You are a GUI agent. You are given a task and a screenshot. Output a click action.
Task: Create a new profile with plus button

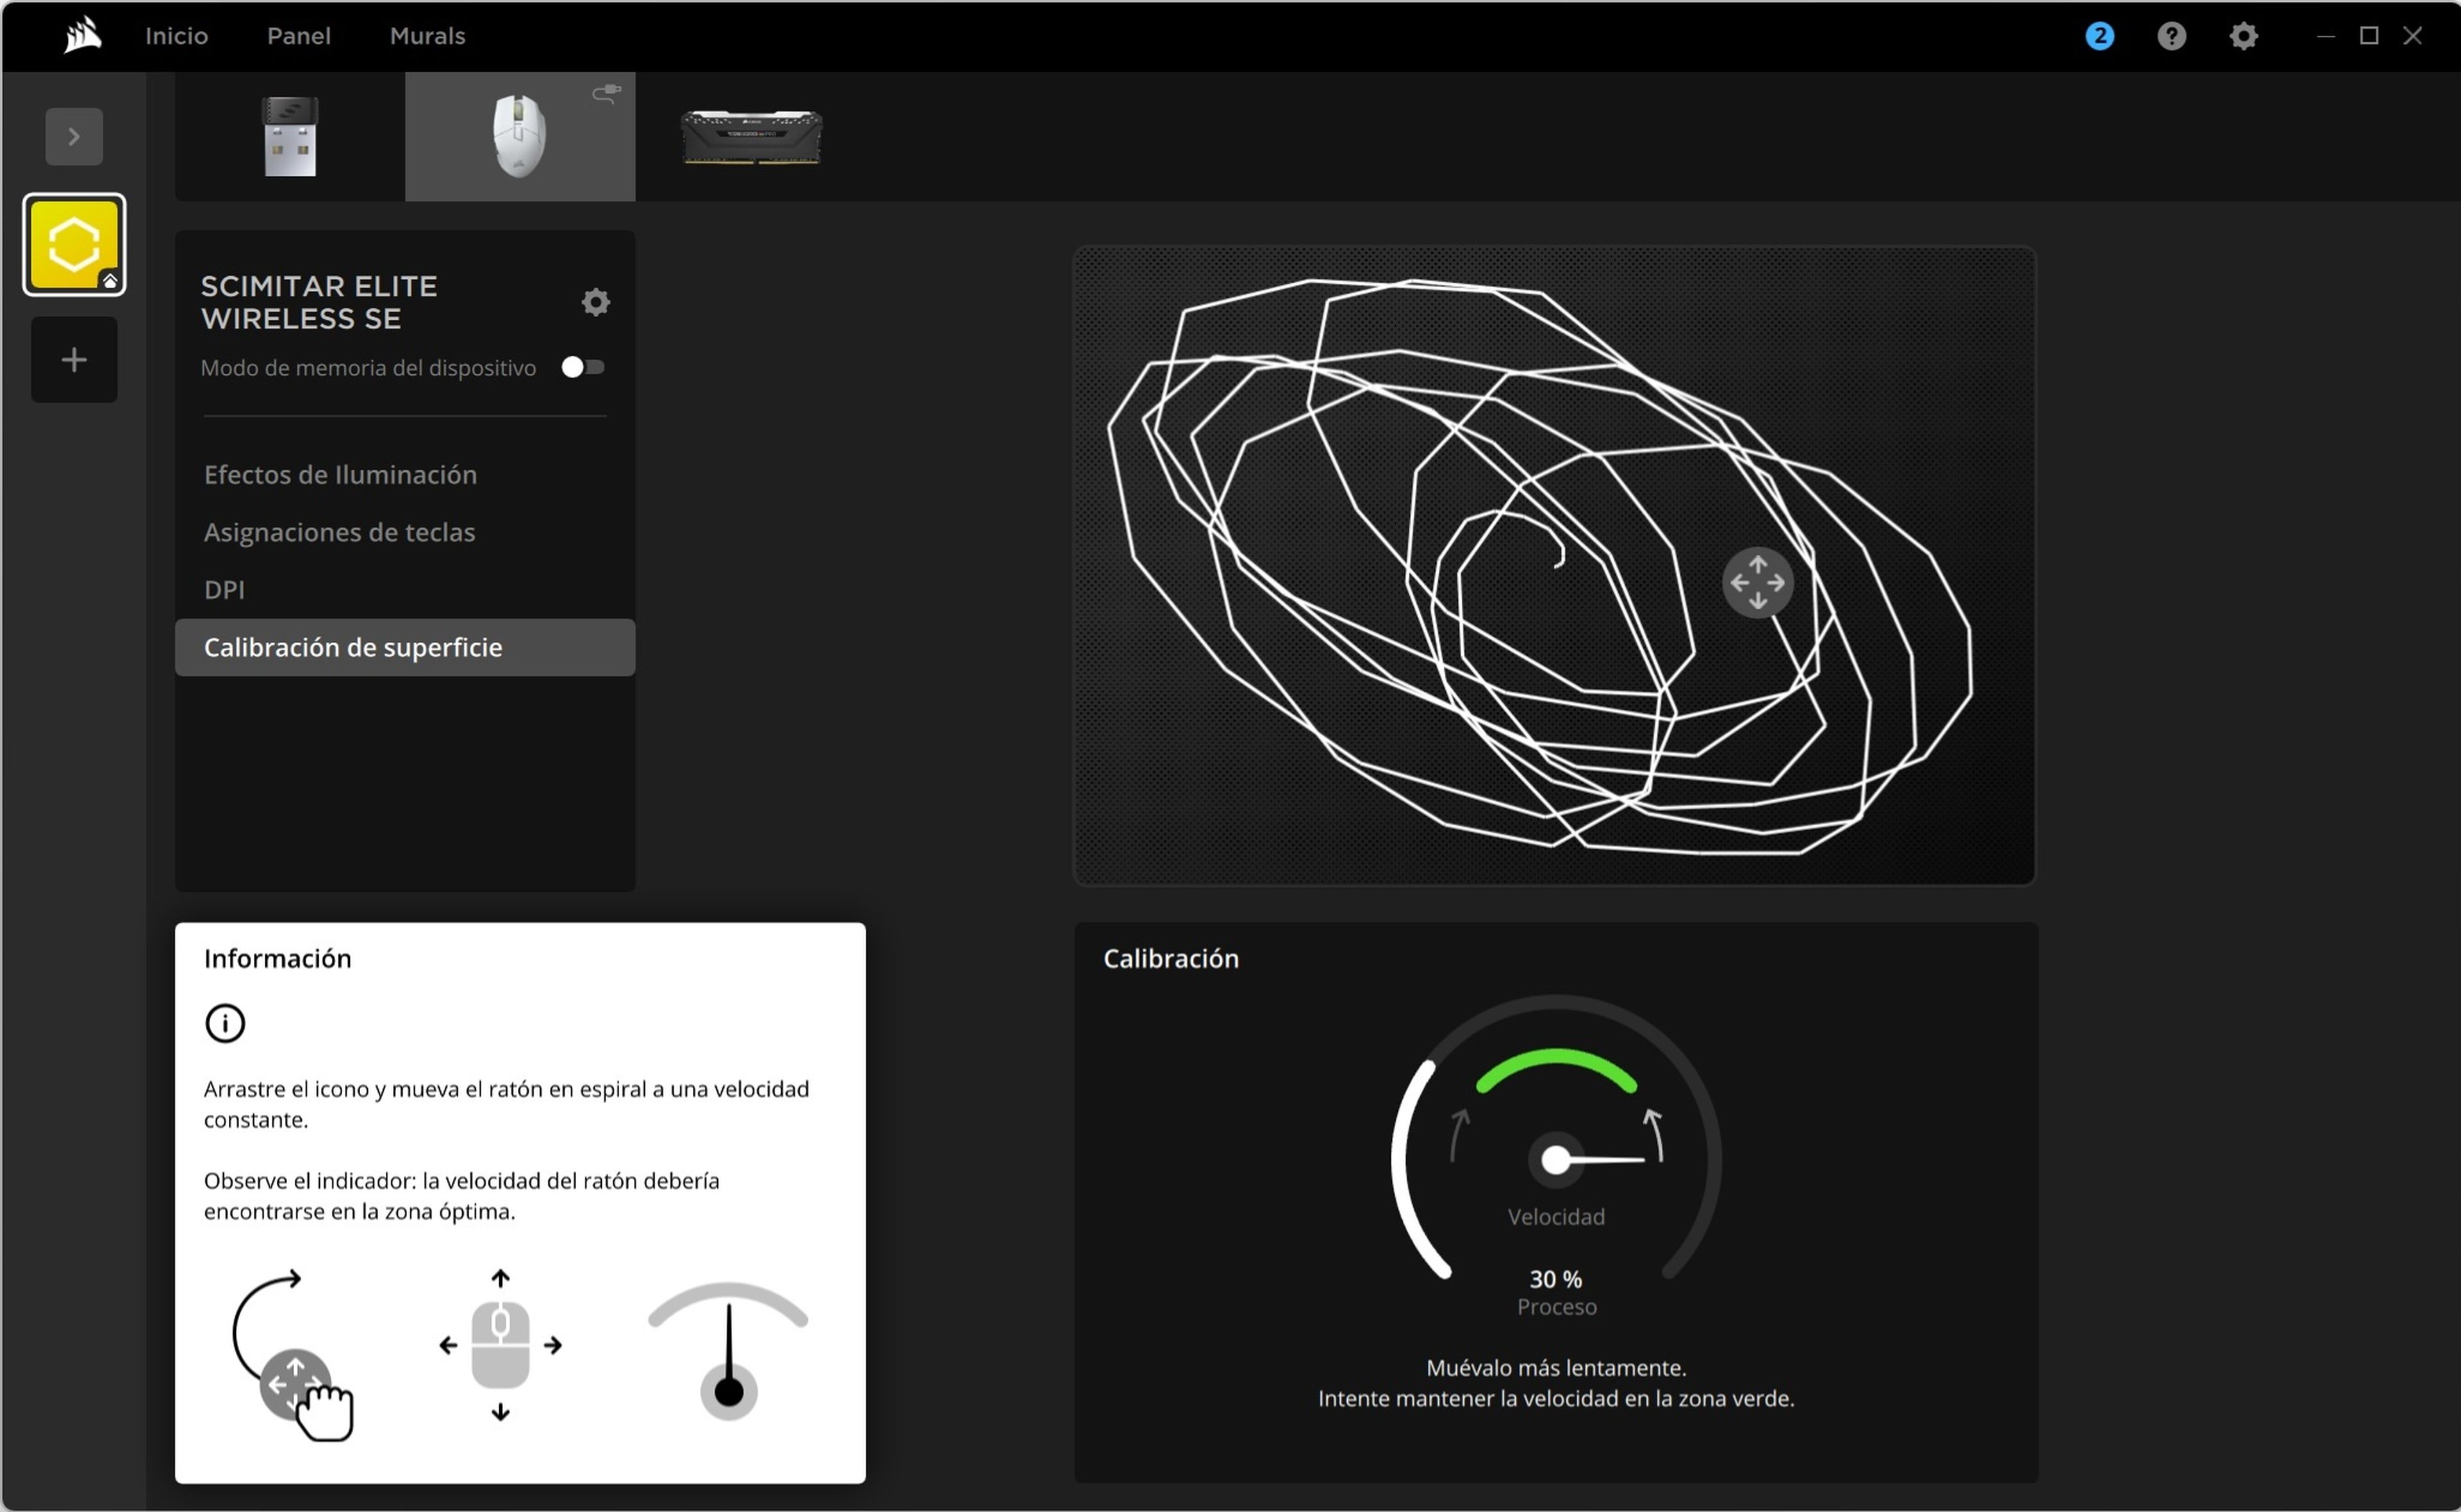tap(73, 359)
